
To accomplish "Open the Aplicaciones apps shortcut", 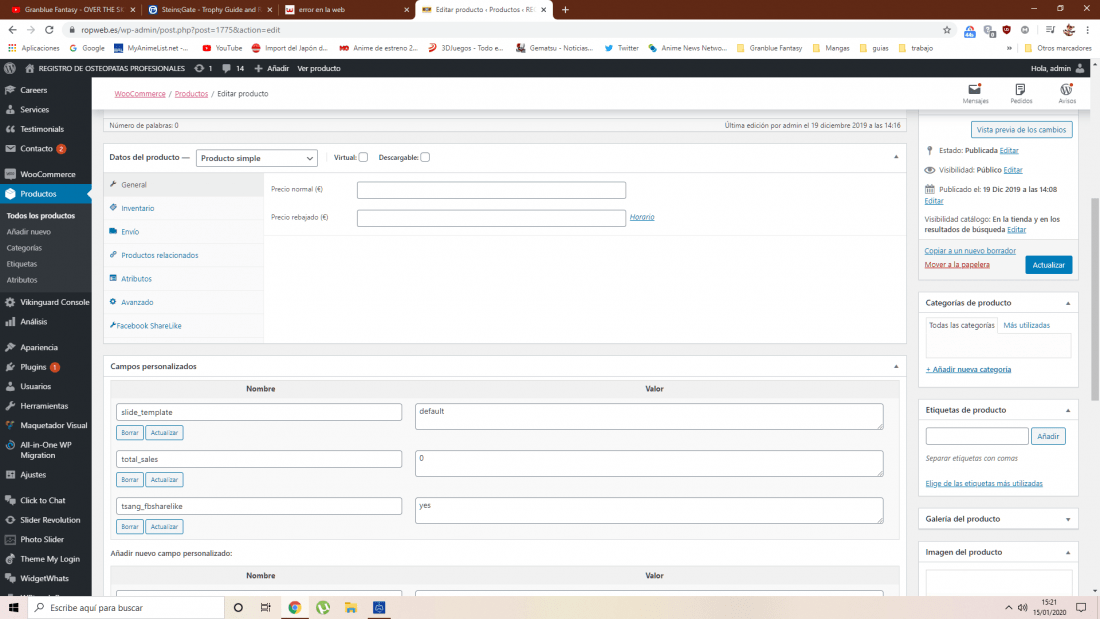I will tap(34, 48).
